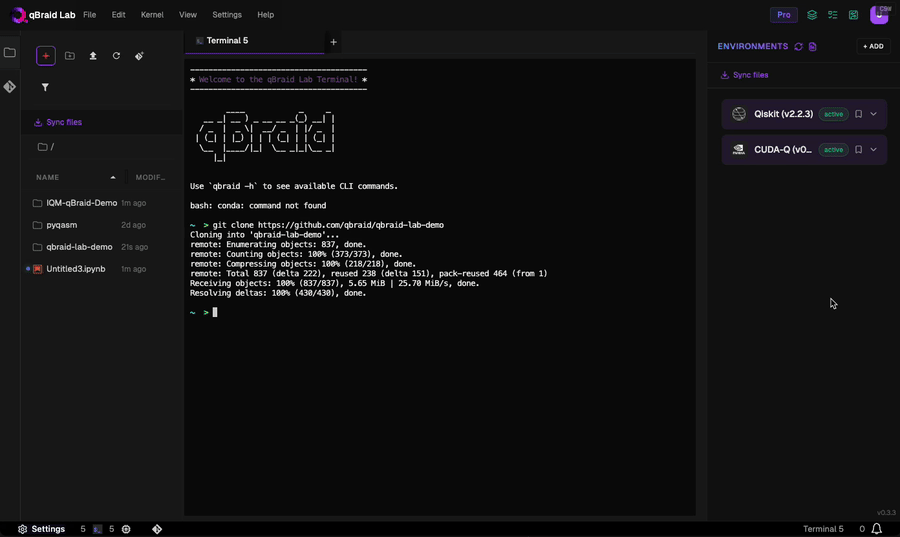Expand the CUDA-Q environment details
Image resolution: width=900 pixels, height=537 pixels.
(x=874, y=150)
